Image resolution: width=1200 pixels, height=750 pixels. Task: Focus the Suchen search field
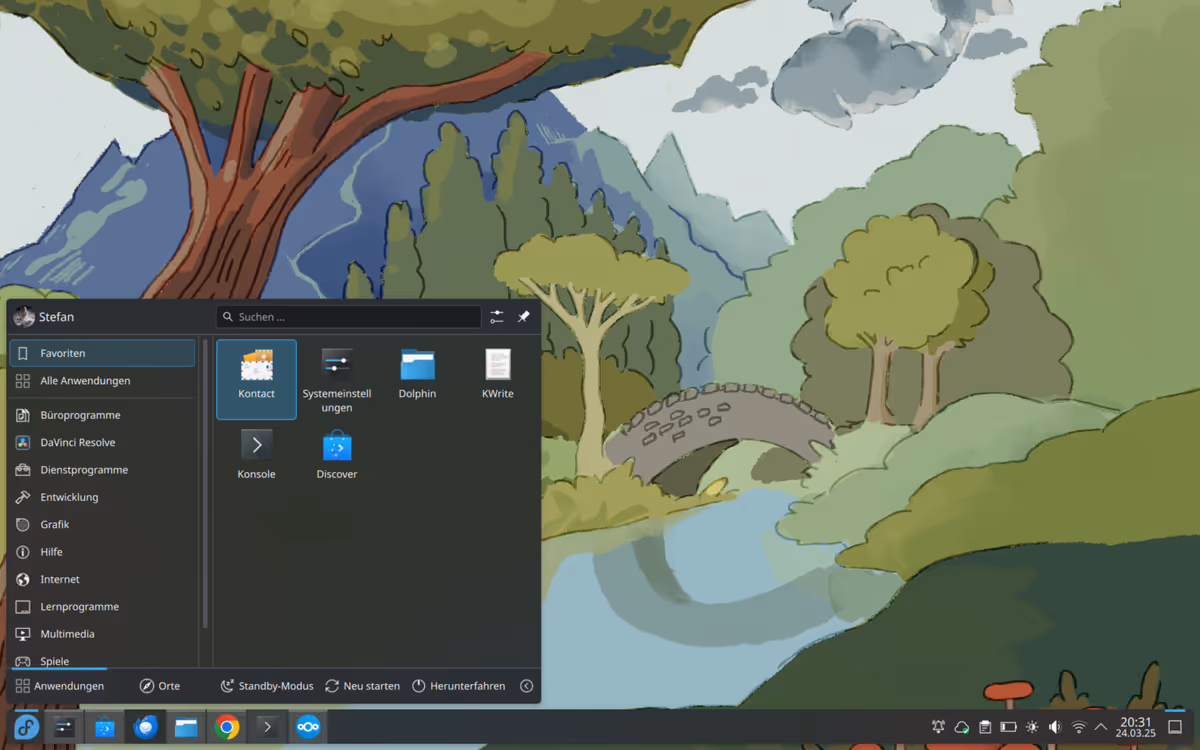(x=350, y=317)
